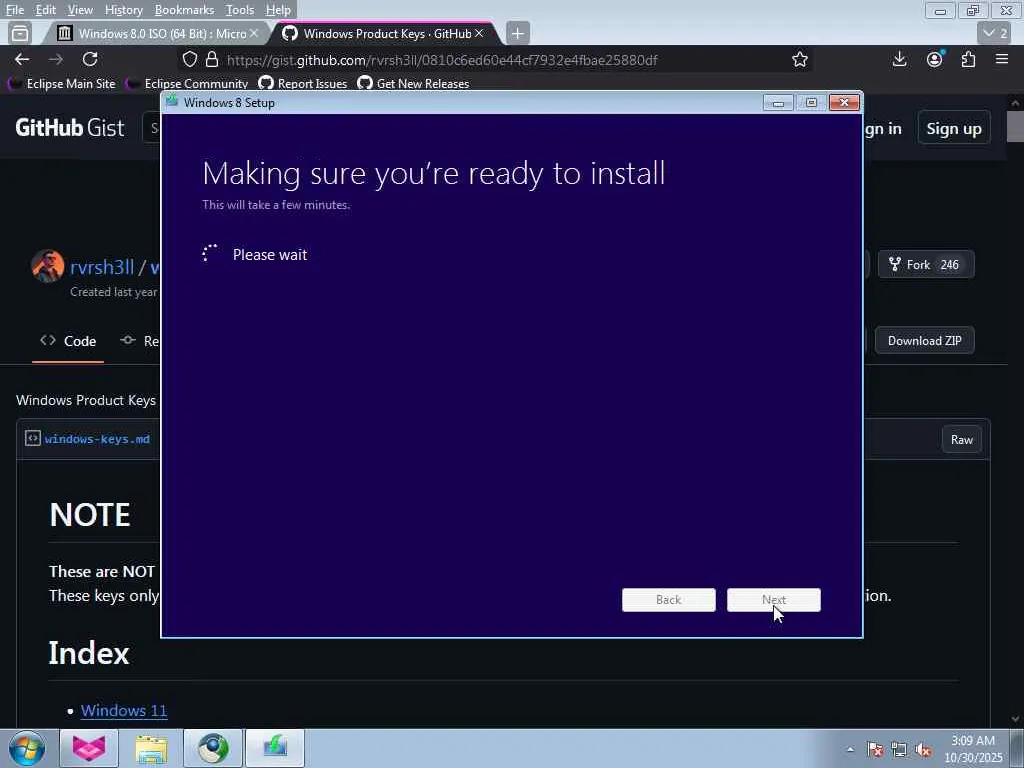Image resolution: width=1024 pixels, height=768 pixels.
Task: Click the code file icon beside windows-keys.md
Action: tap(33, 438)
